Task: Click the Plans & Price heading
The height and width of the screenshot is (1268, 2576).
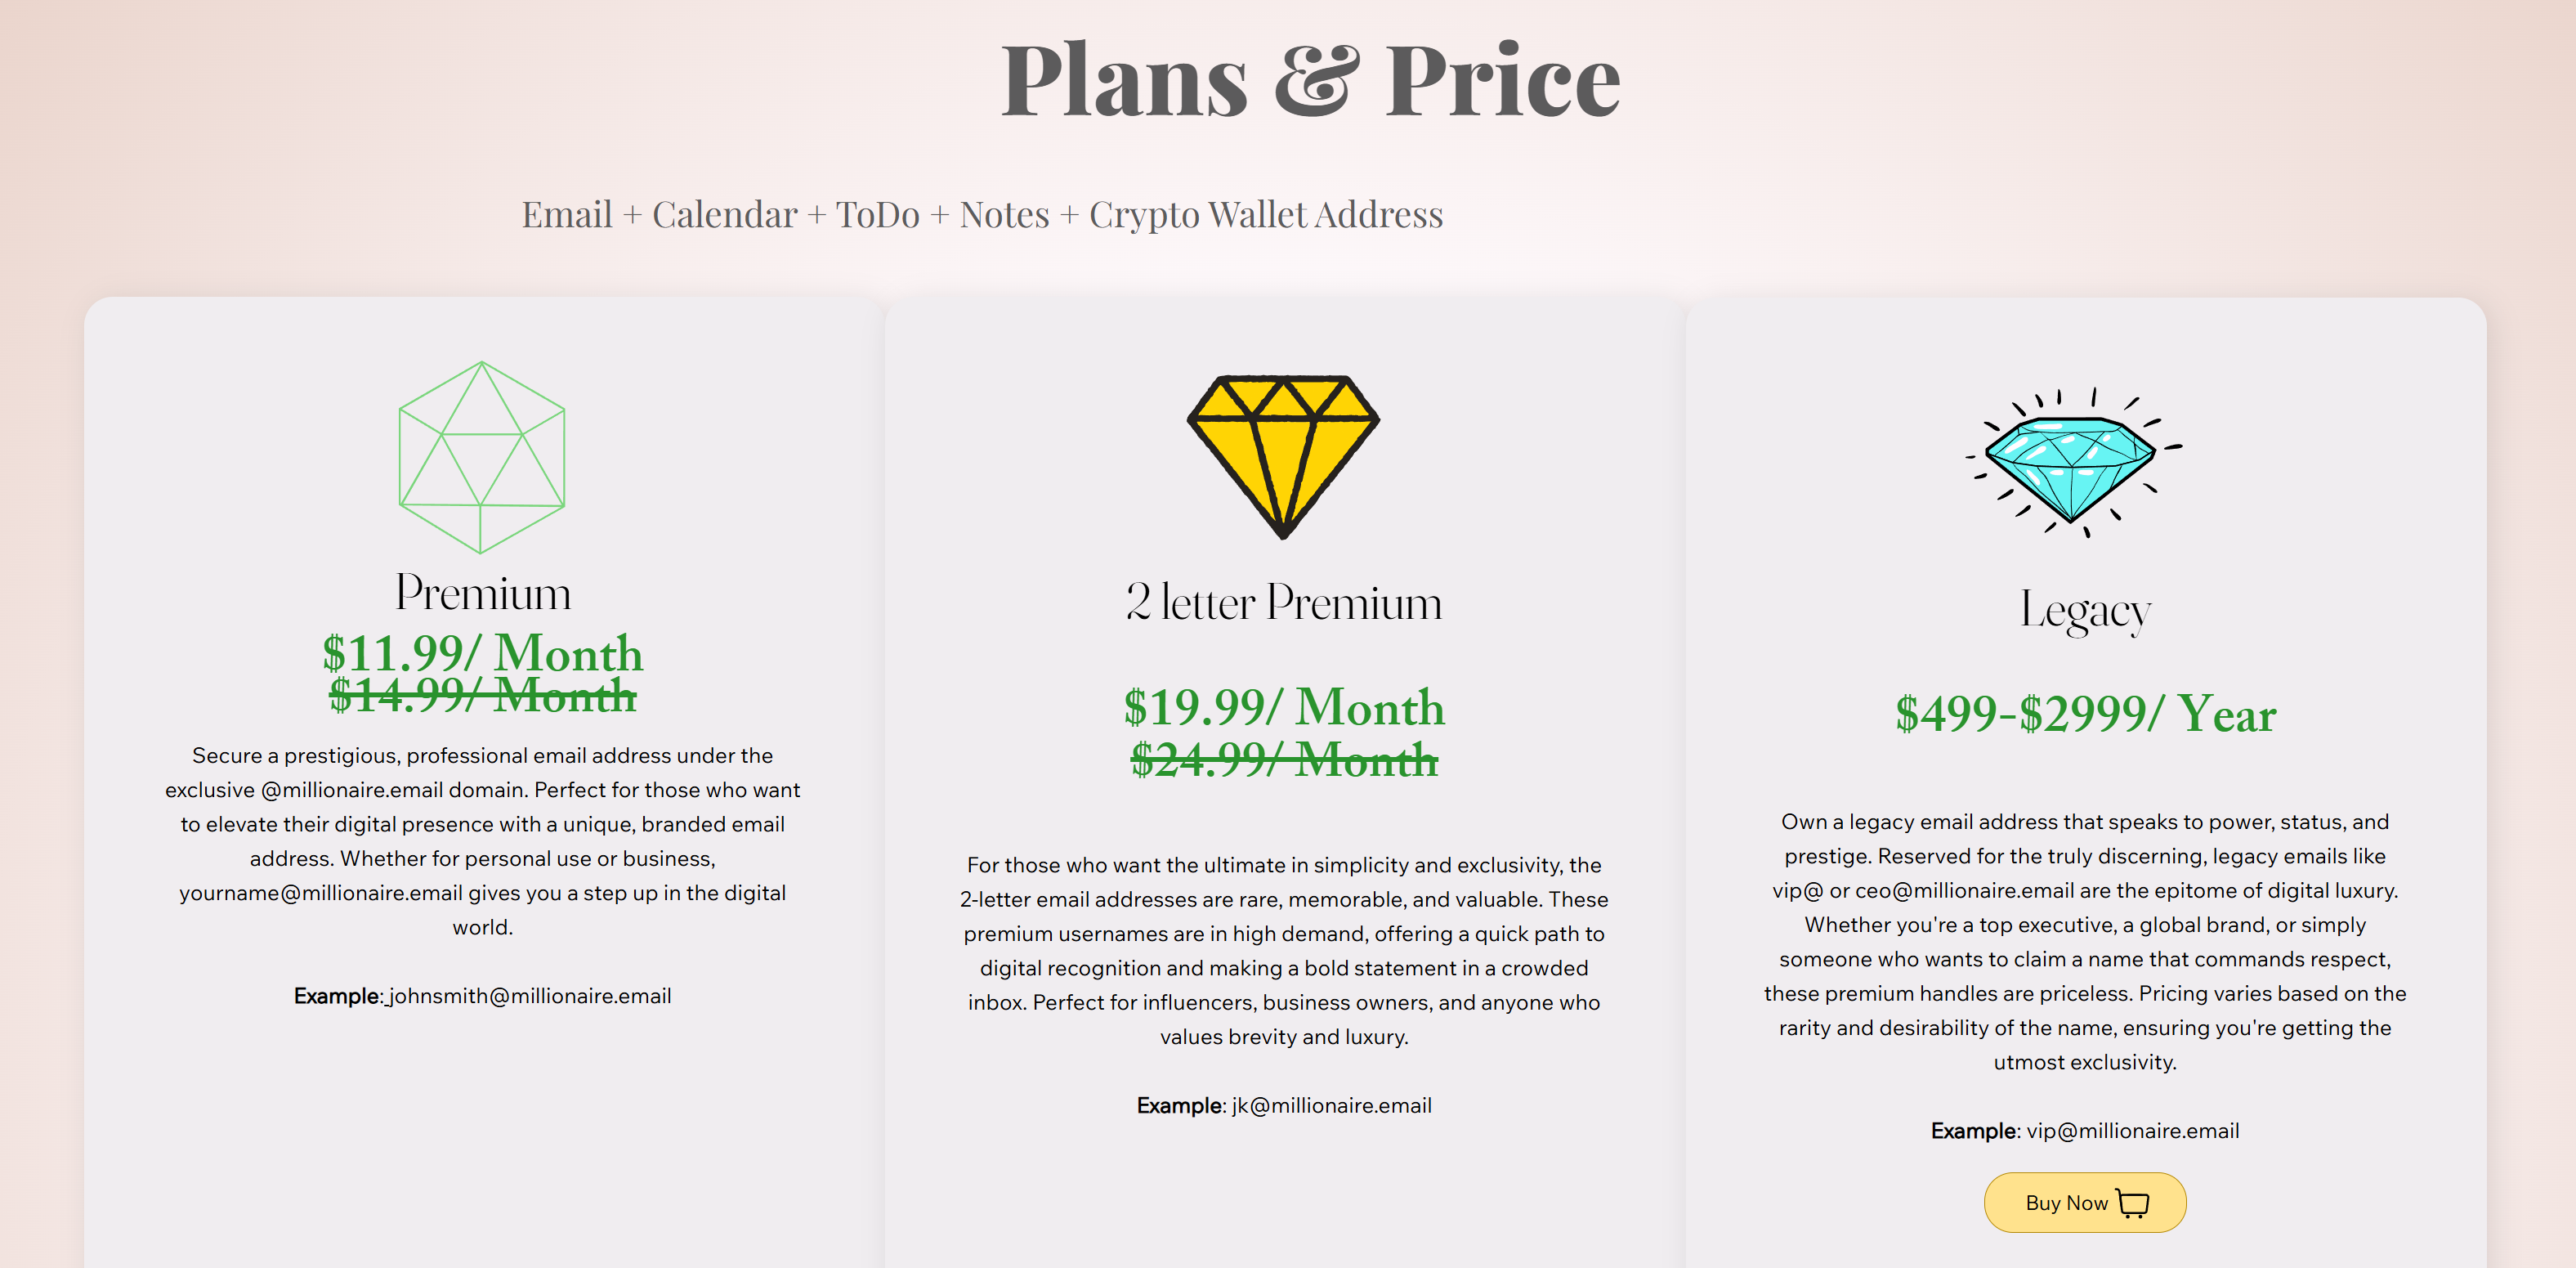Action: tap(1310, 80)
